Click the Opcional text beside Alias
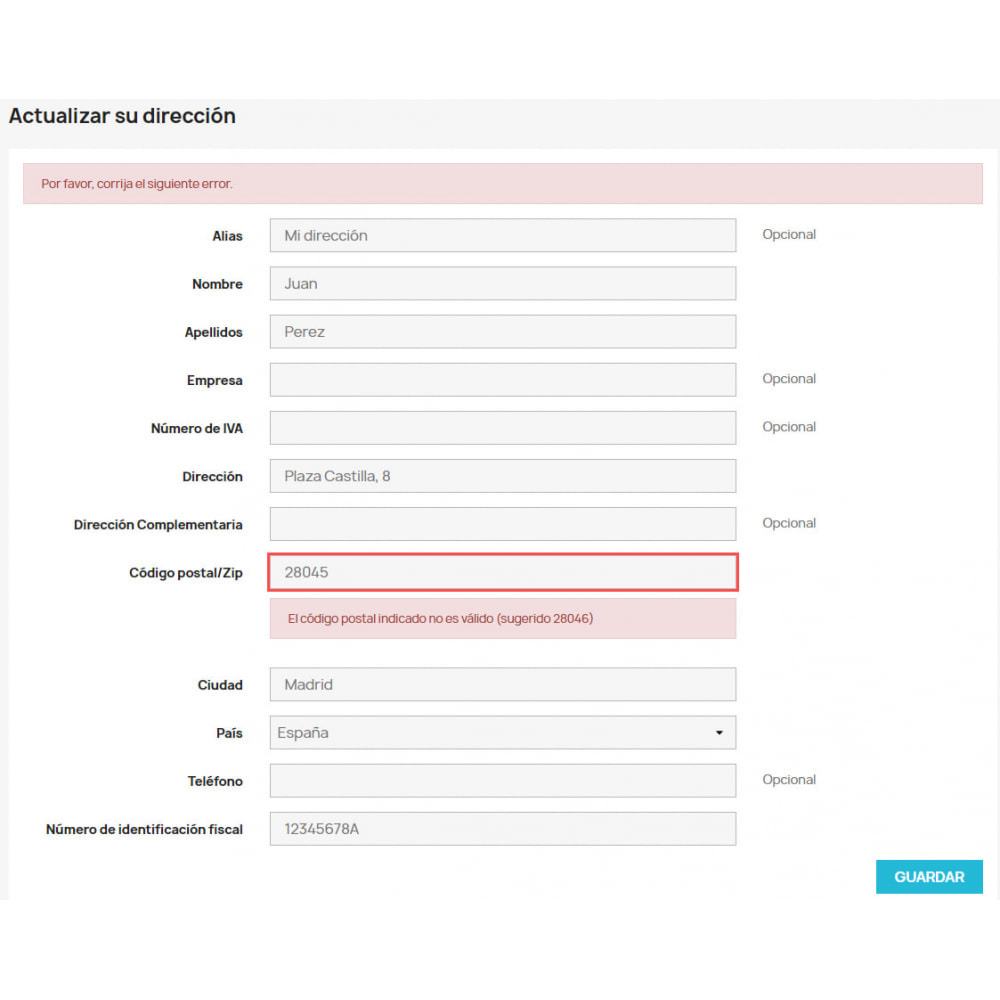Image resolution: width=1000 pixels, height=1000 pixels. click(789, 235)
